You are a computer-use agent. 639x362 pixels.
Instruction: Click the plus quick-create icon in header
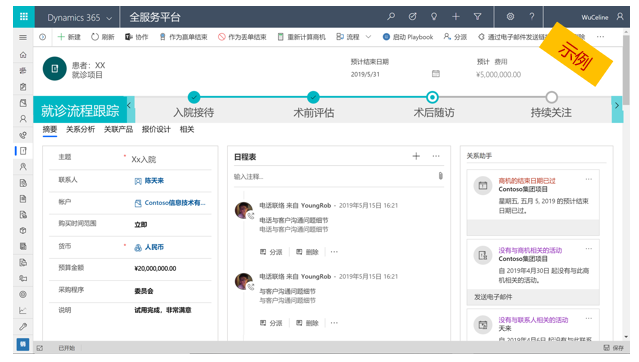pos(456,17)
